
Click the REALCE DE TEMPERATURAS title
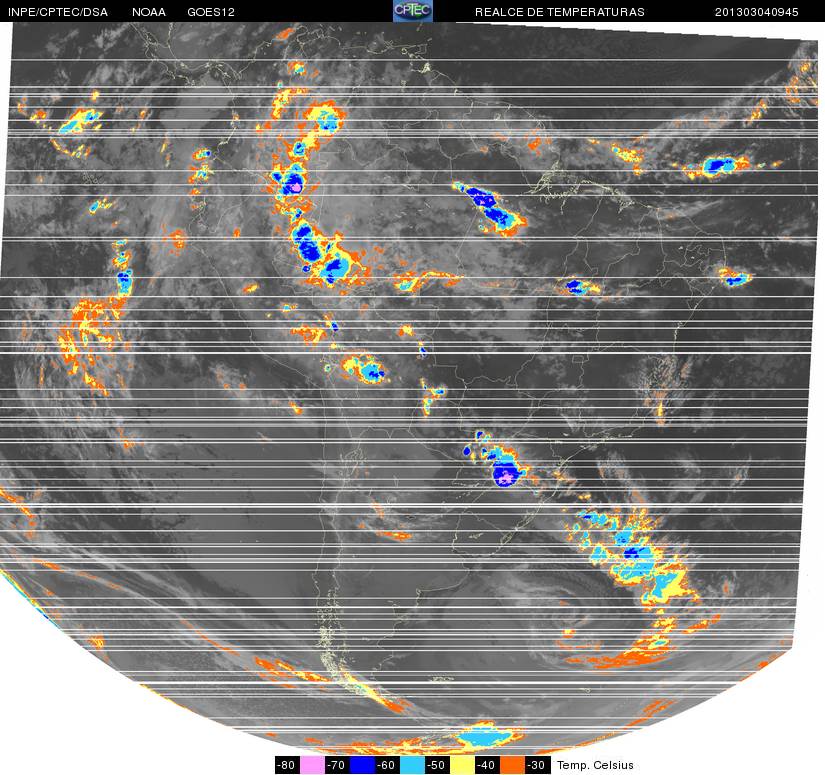coord(559,12)
